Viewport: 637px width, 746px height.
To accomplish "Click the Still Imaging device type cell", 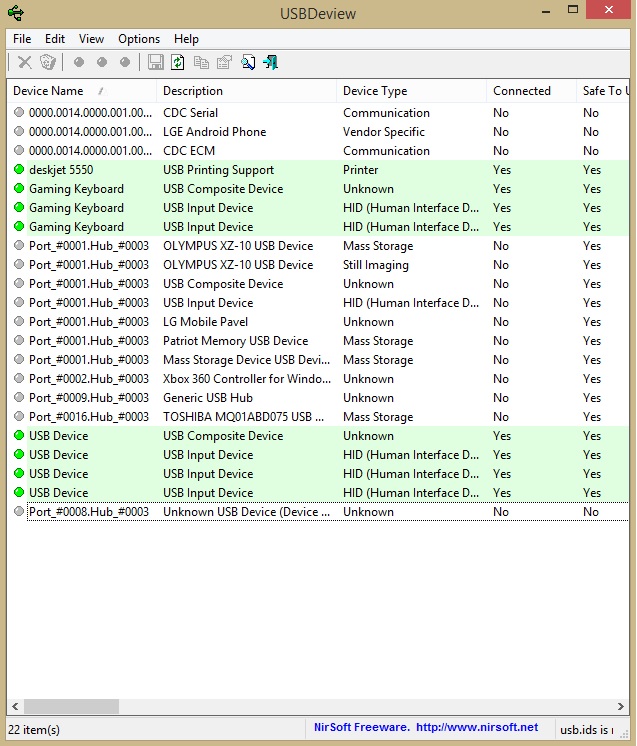I will click(376, 265).
